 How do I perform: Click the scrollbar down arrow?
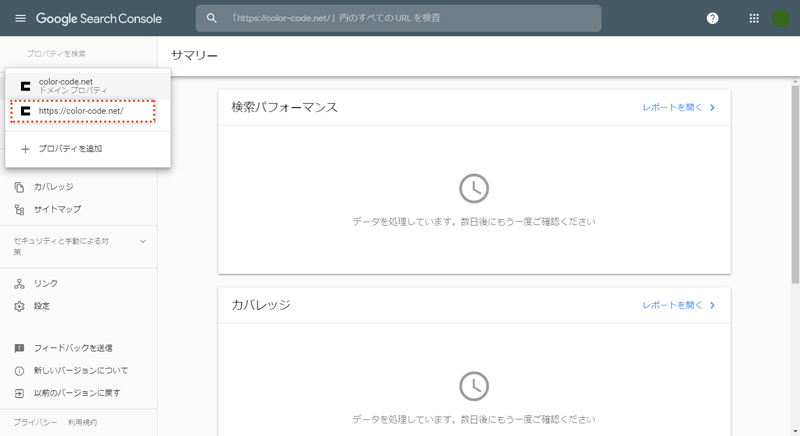(x=795, y=432)
